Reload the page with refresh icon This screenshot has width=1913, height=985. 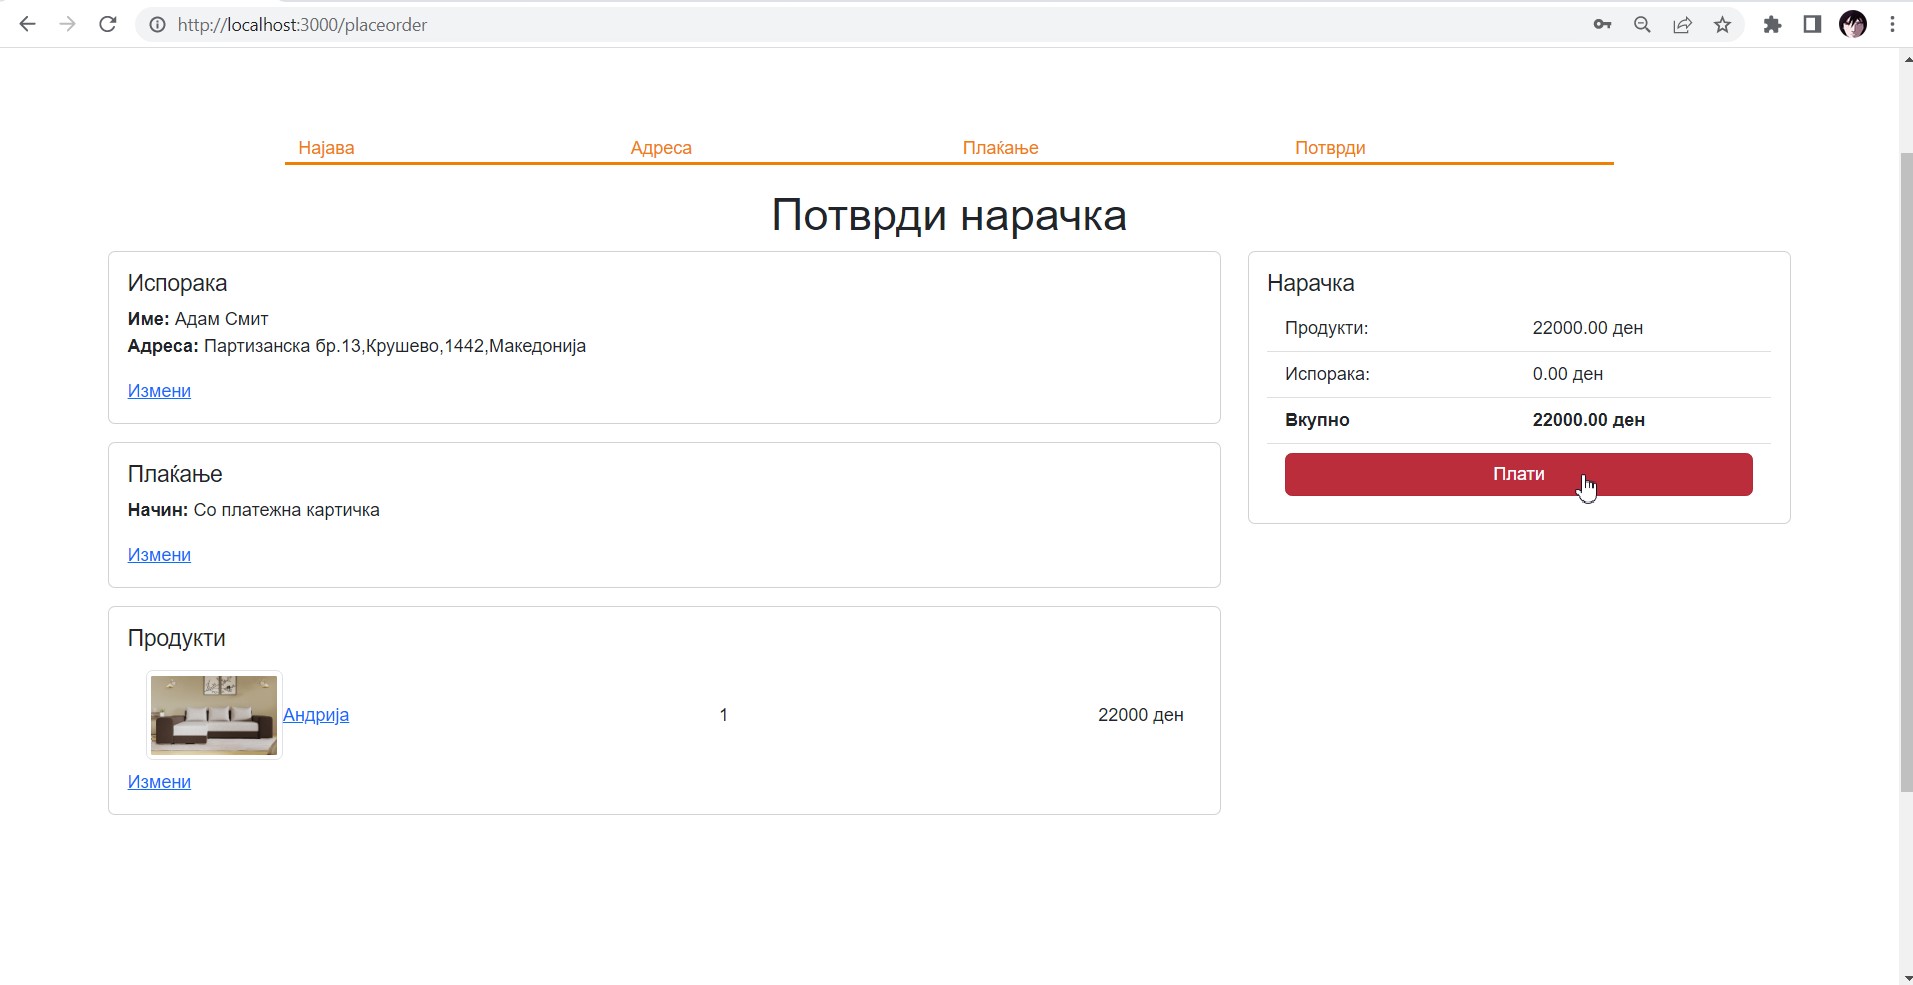click(x=108, y=25)
